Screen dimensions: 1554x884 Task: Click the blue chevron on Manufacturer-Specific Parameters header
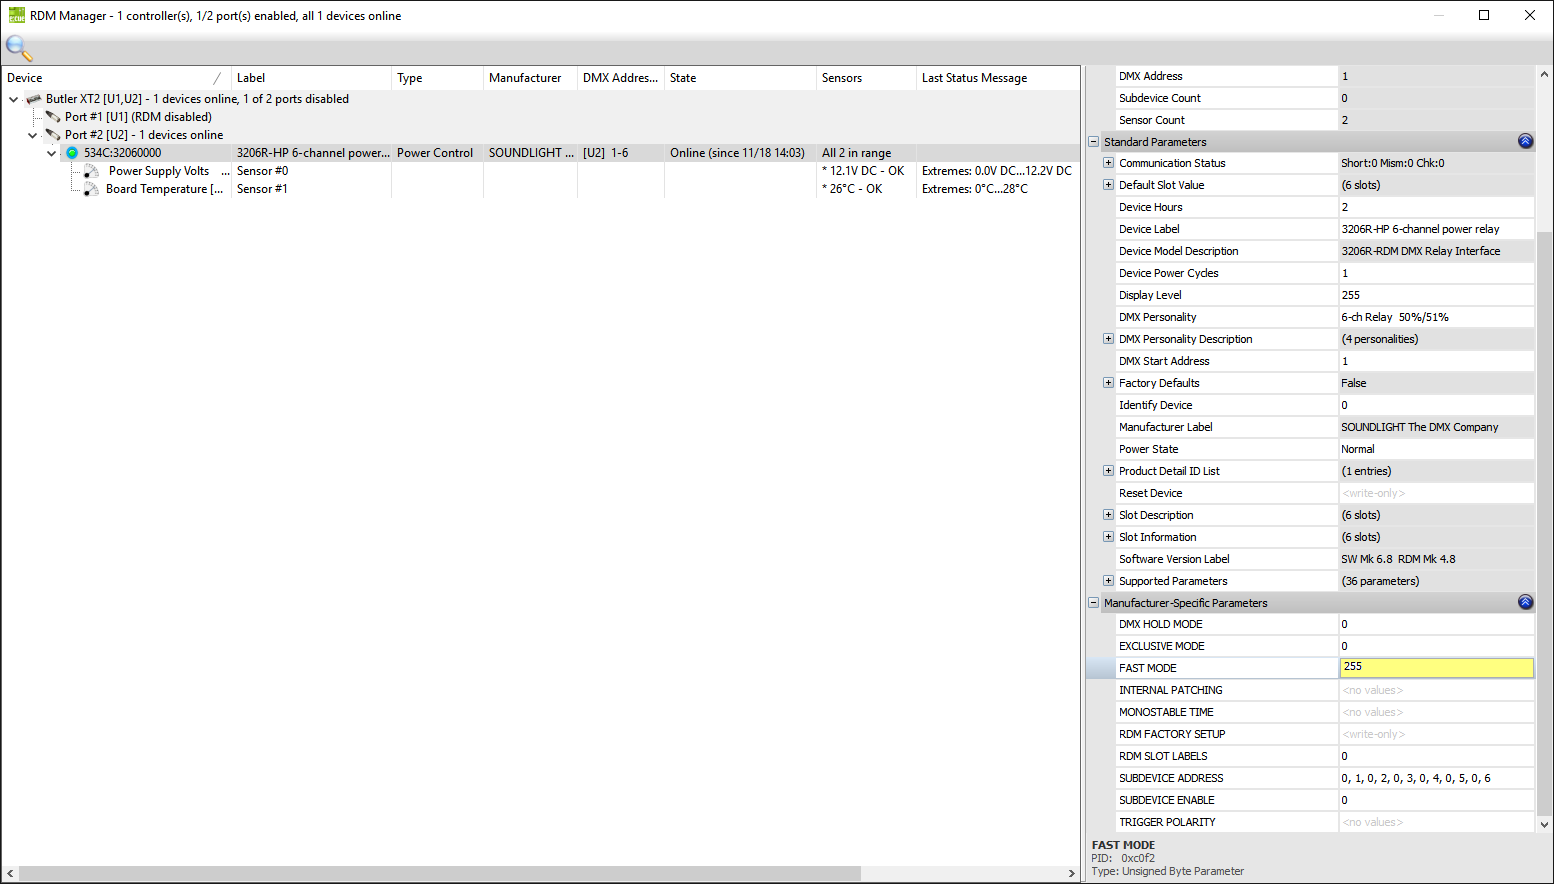point(1525,602)
